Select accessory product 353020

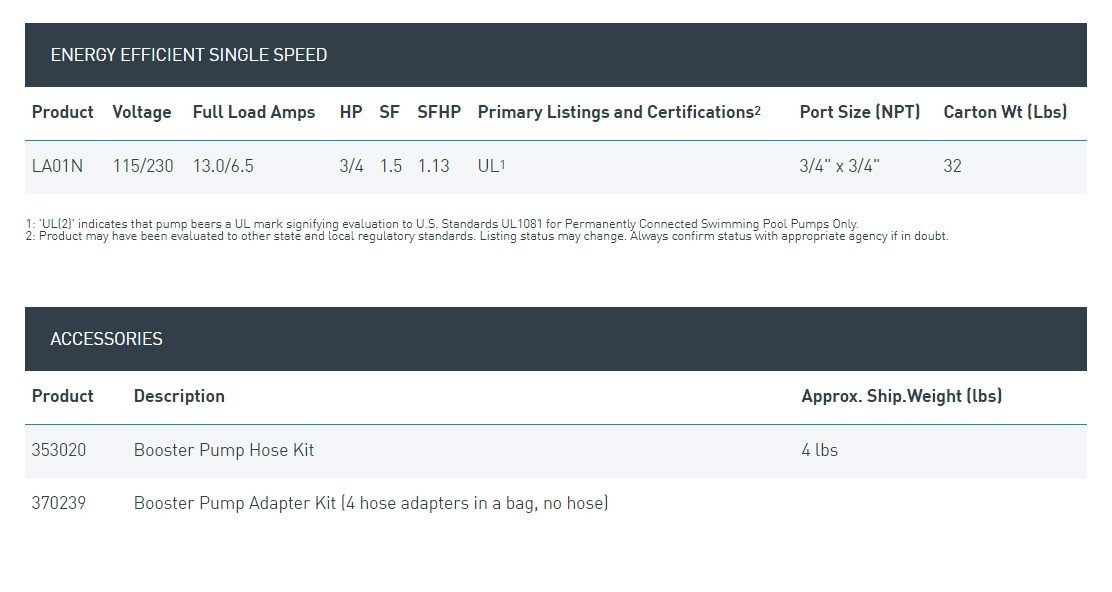click(x=59, y=450)
